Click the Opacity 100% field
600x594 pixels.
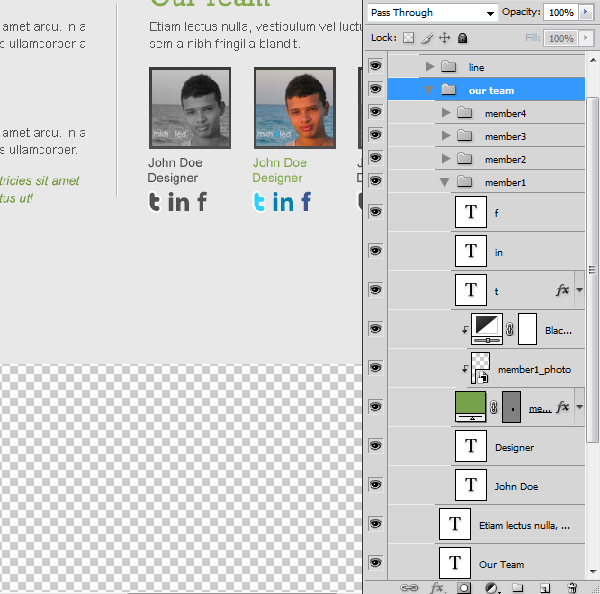tap(561, 13)
